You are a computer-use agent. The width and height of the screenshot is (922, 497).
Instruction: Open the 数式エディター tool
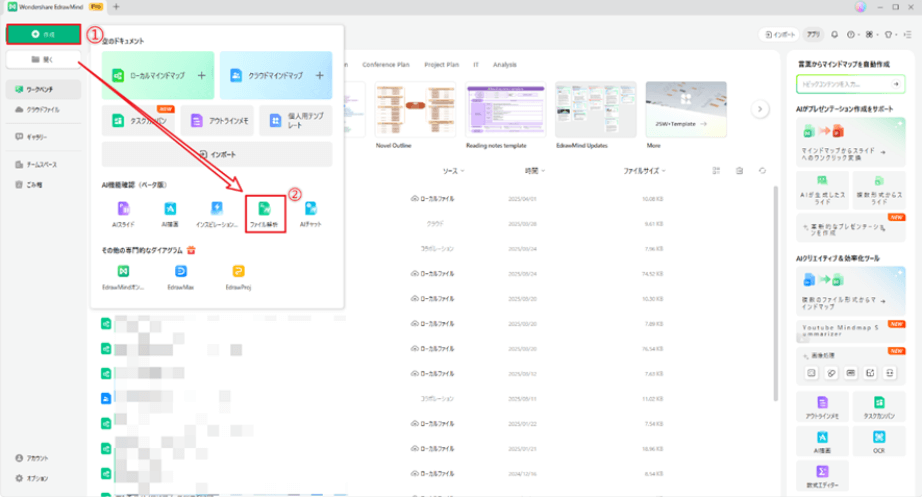[x=822, y=475]
